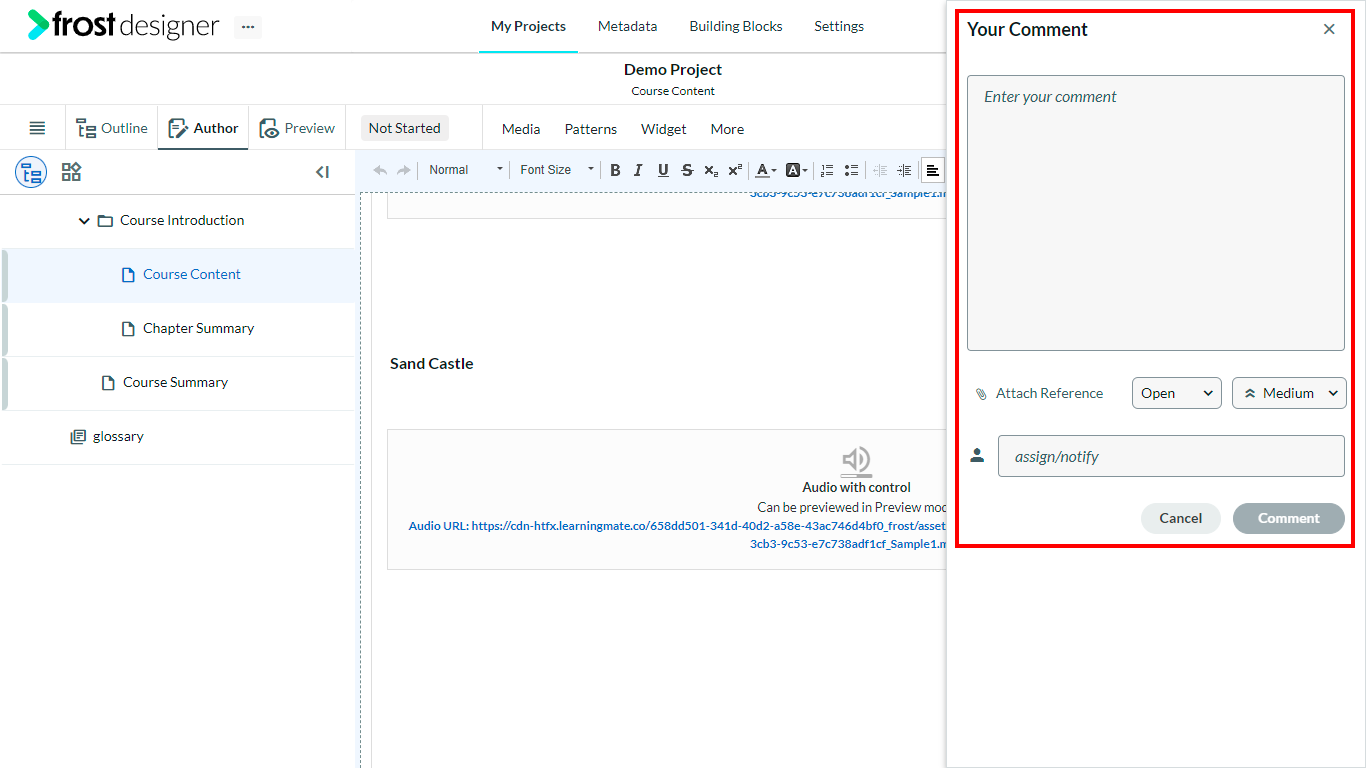Open the Media menu
Image resolution: width=1366 pixels, height=768 pixels.
(x=521, y=129)
